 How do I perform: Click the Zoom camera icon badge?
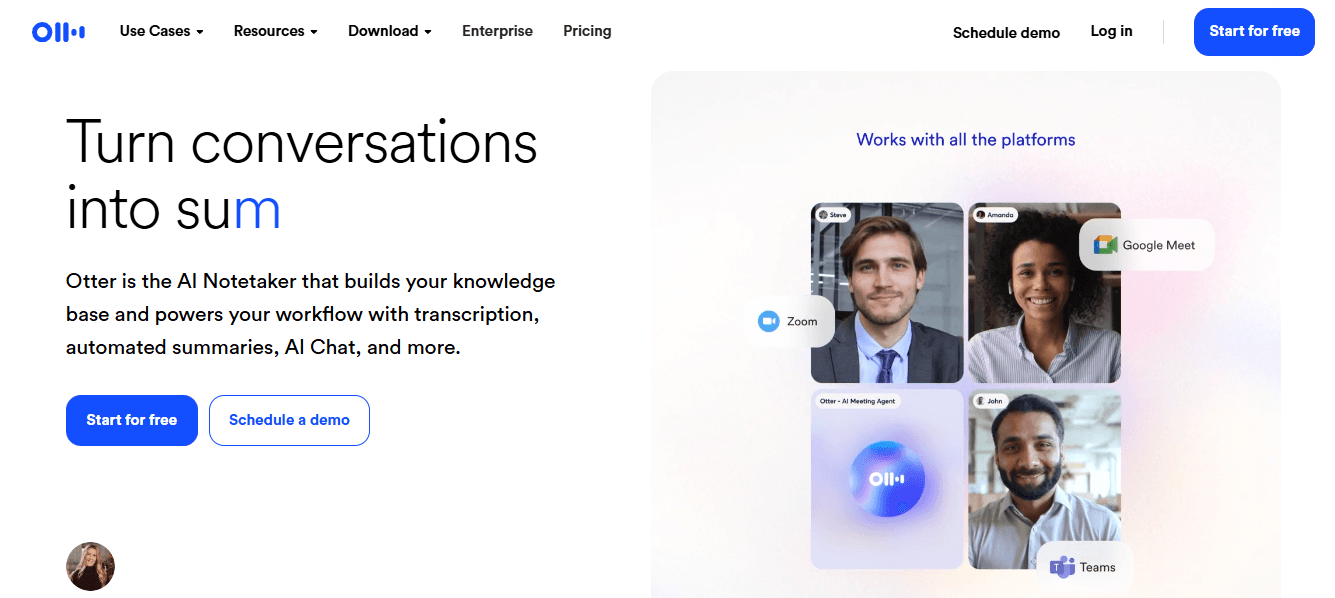click(x=768, y=321)
